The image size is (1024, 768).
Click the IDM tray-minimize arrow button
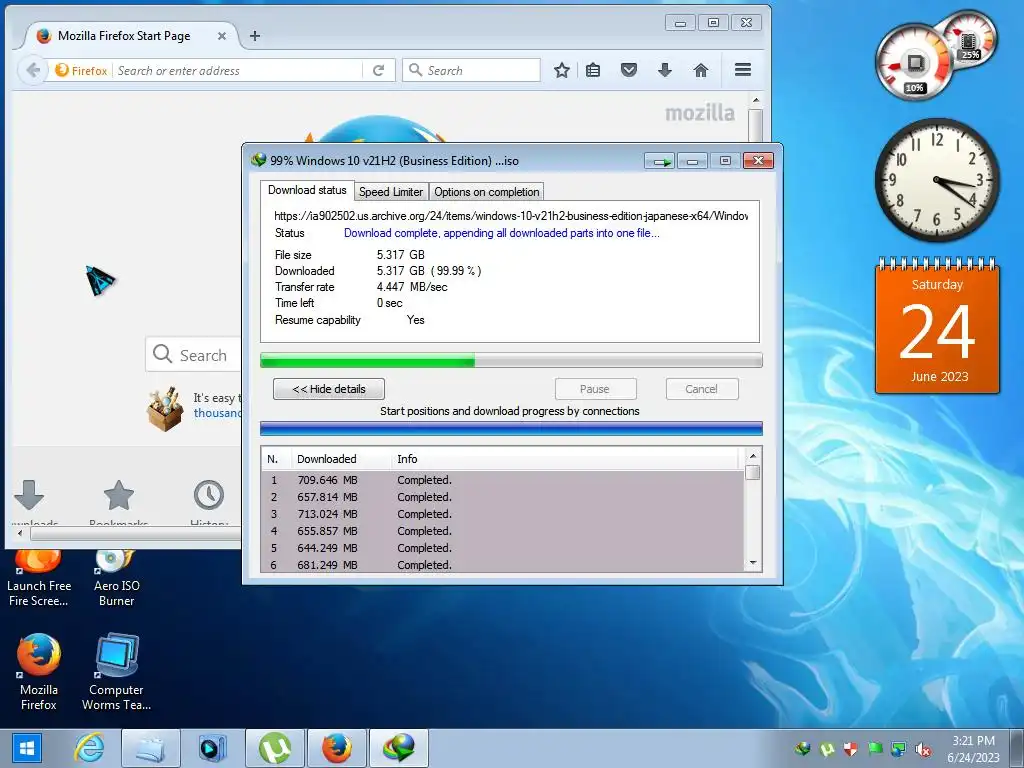coord(660,161)
